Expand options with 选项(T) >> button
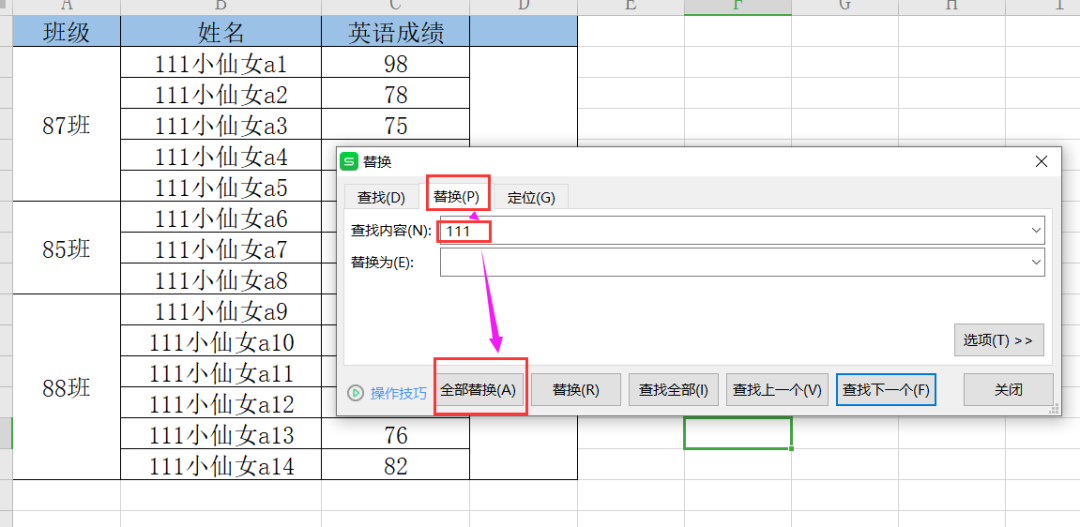Viewport: 1080px width, 527px height. pos(998,340)
